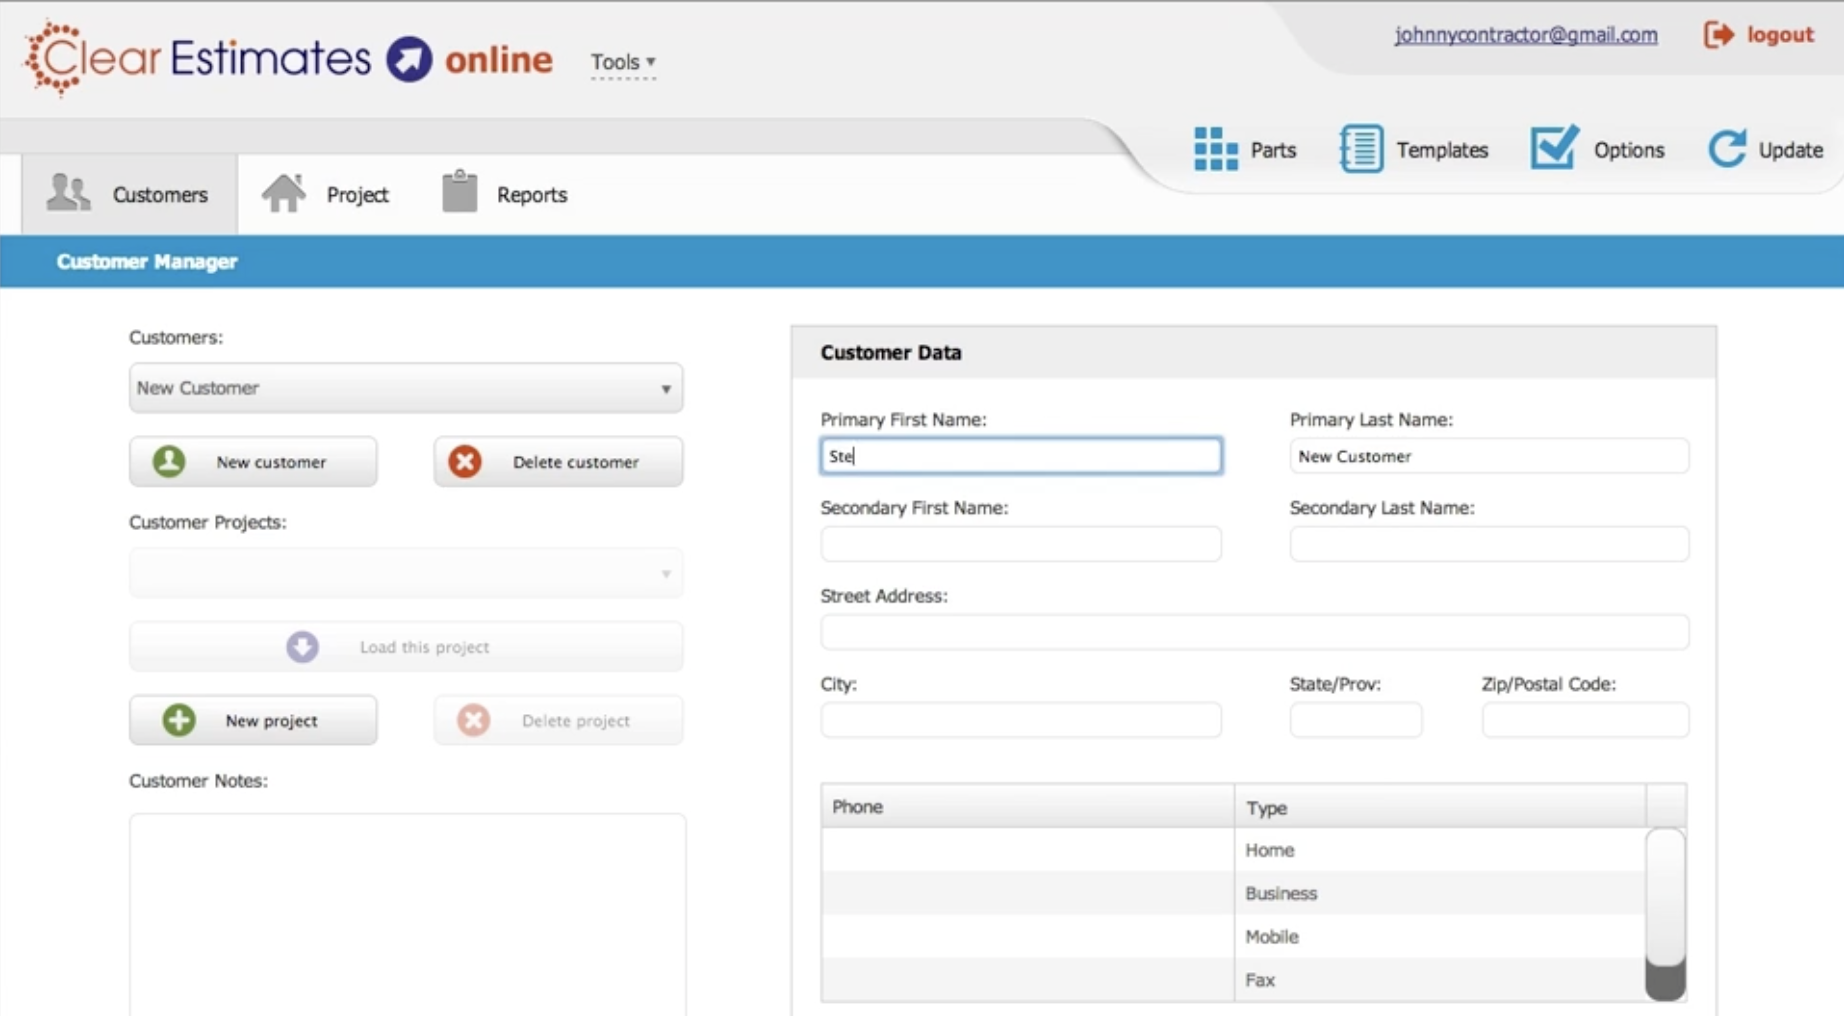Click the Home phone number cell

(1028, 850)
